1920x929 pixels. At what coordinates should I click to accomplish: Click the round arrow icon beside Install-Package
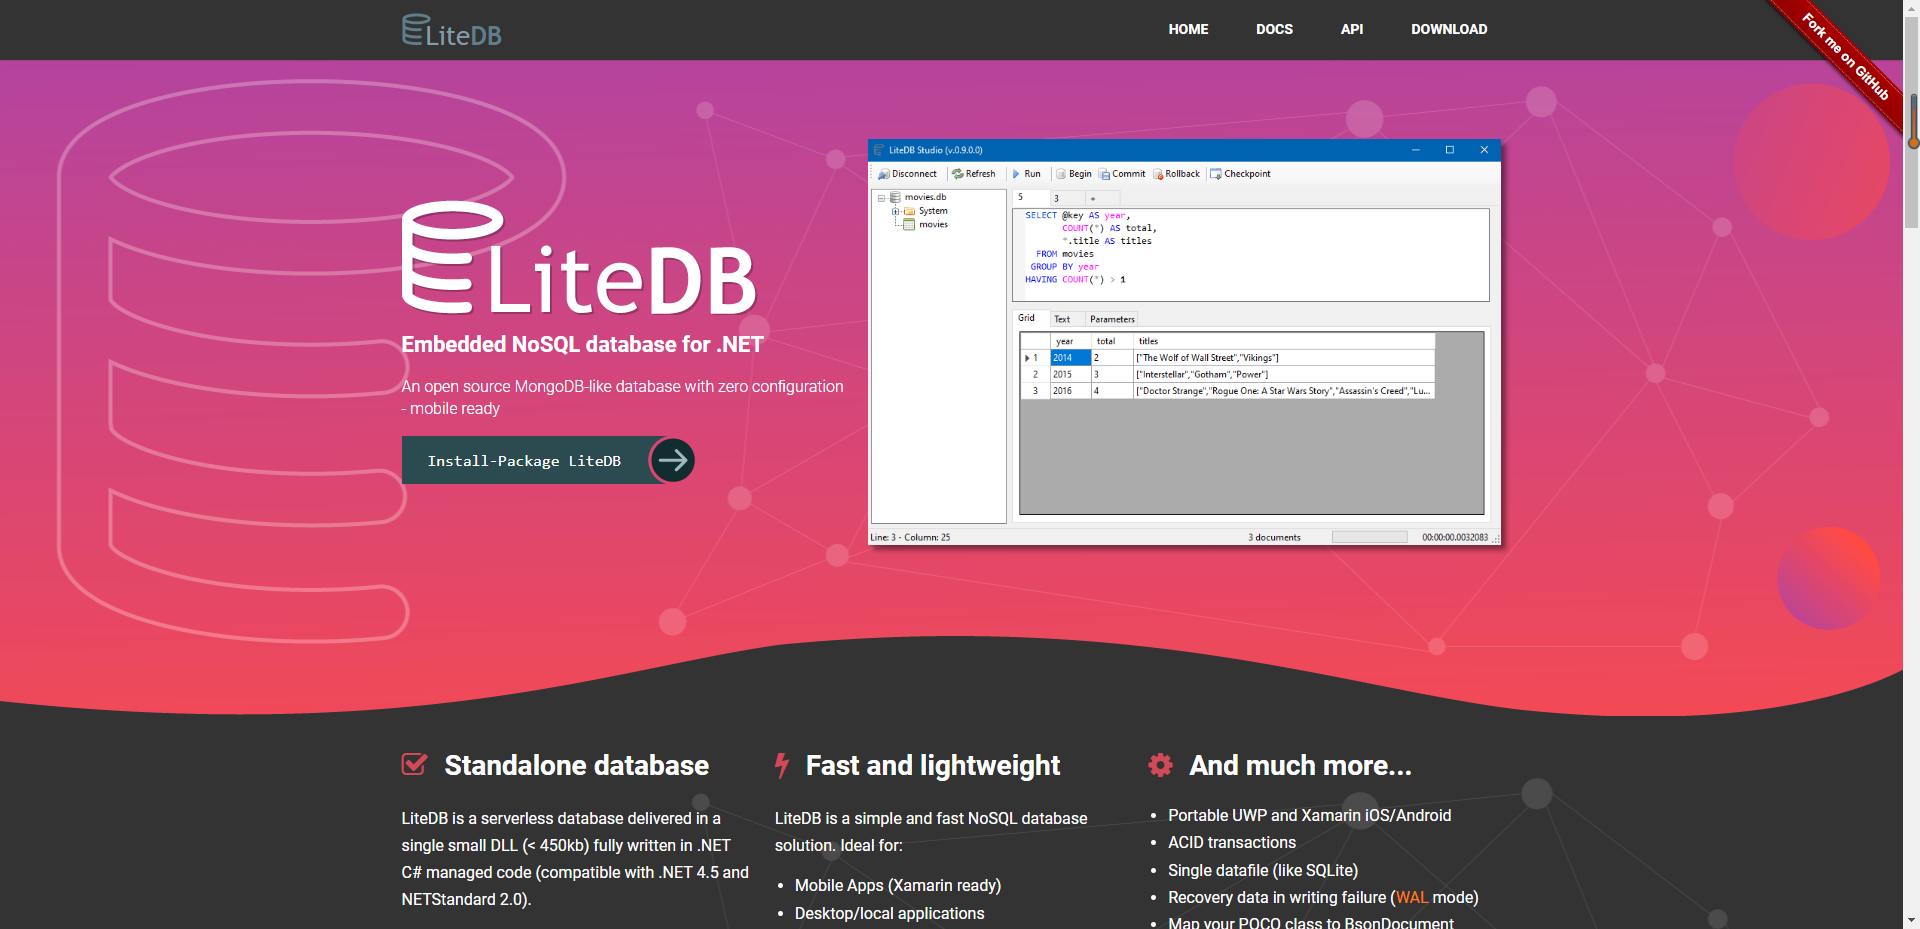pos(672,460)
